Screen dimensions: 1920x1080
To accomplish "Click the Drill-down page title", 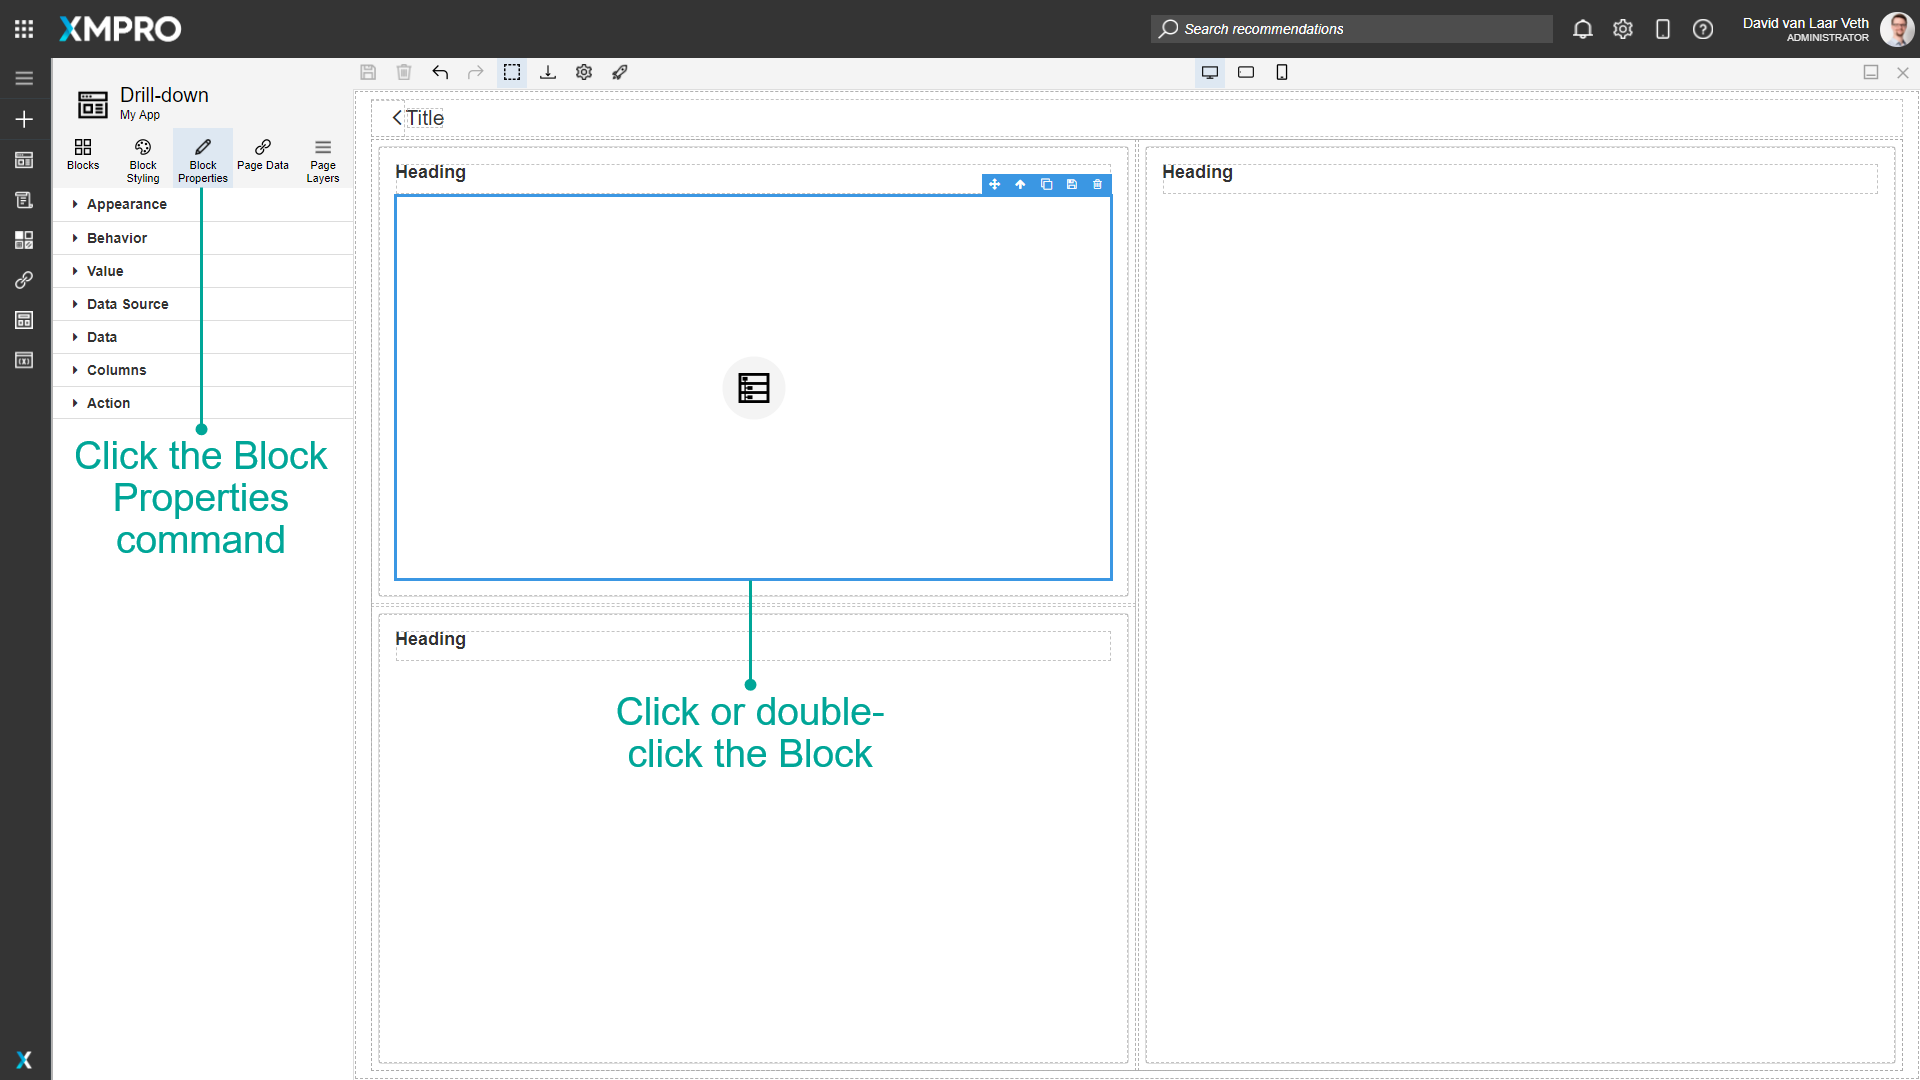I will [164, 95].
